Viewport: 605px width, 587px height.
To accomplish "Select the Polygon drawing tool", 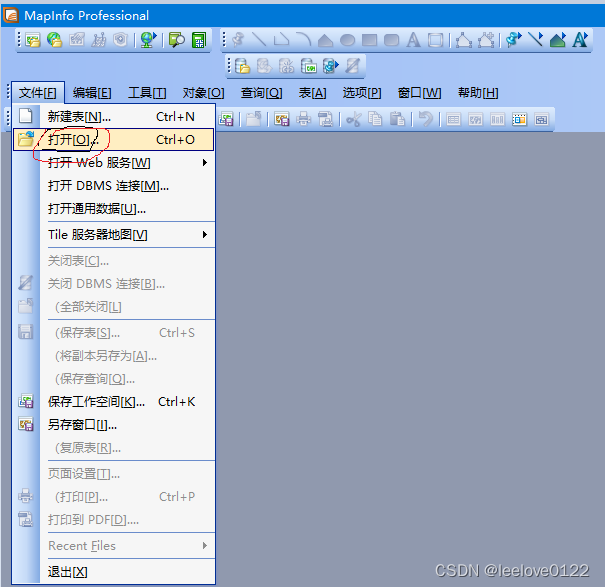I will pyautogui.click(x=326, y=40).
